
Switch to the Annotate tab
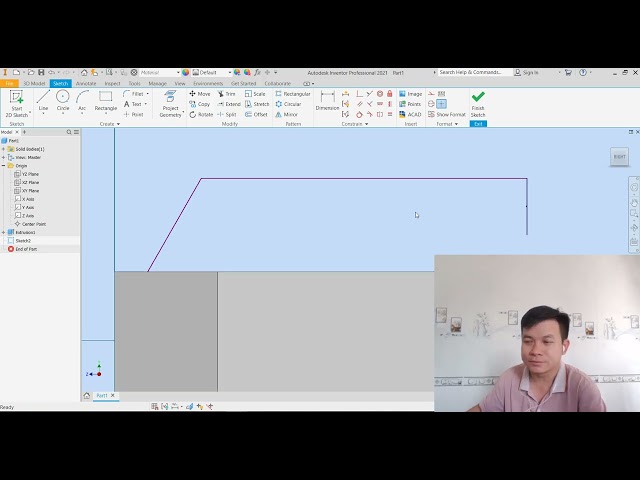86,84
